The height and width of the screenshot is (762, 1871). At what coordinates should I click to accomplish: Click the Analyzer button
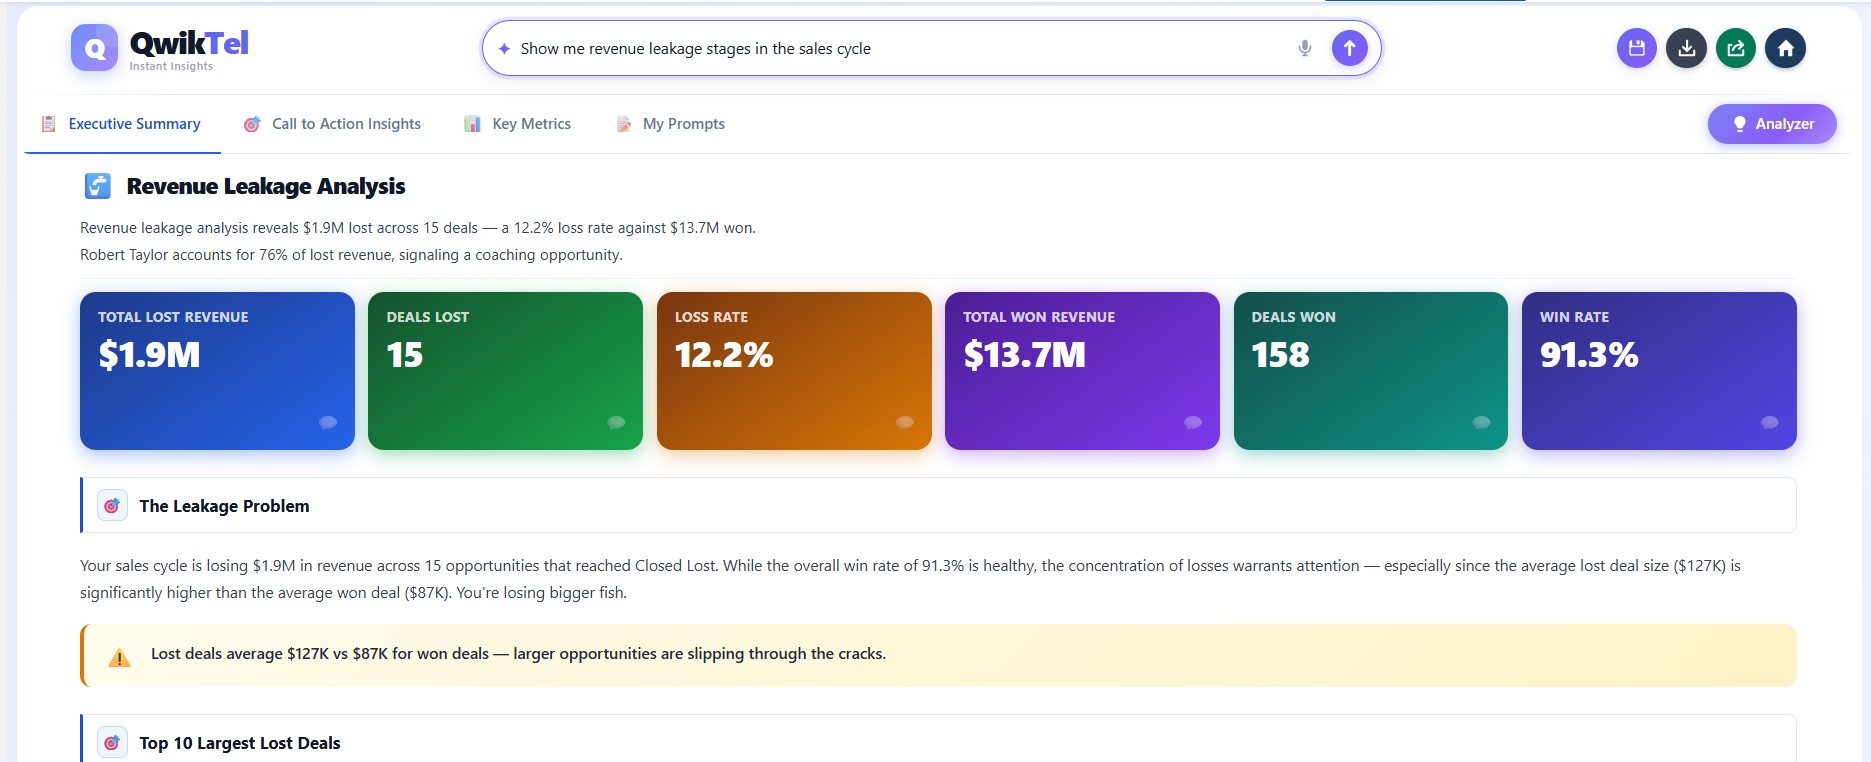pos(1772,124)
